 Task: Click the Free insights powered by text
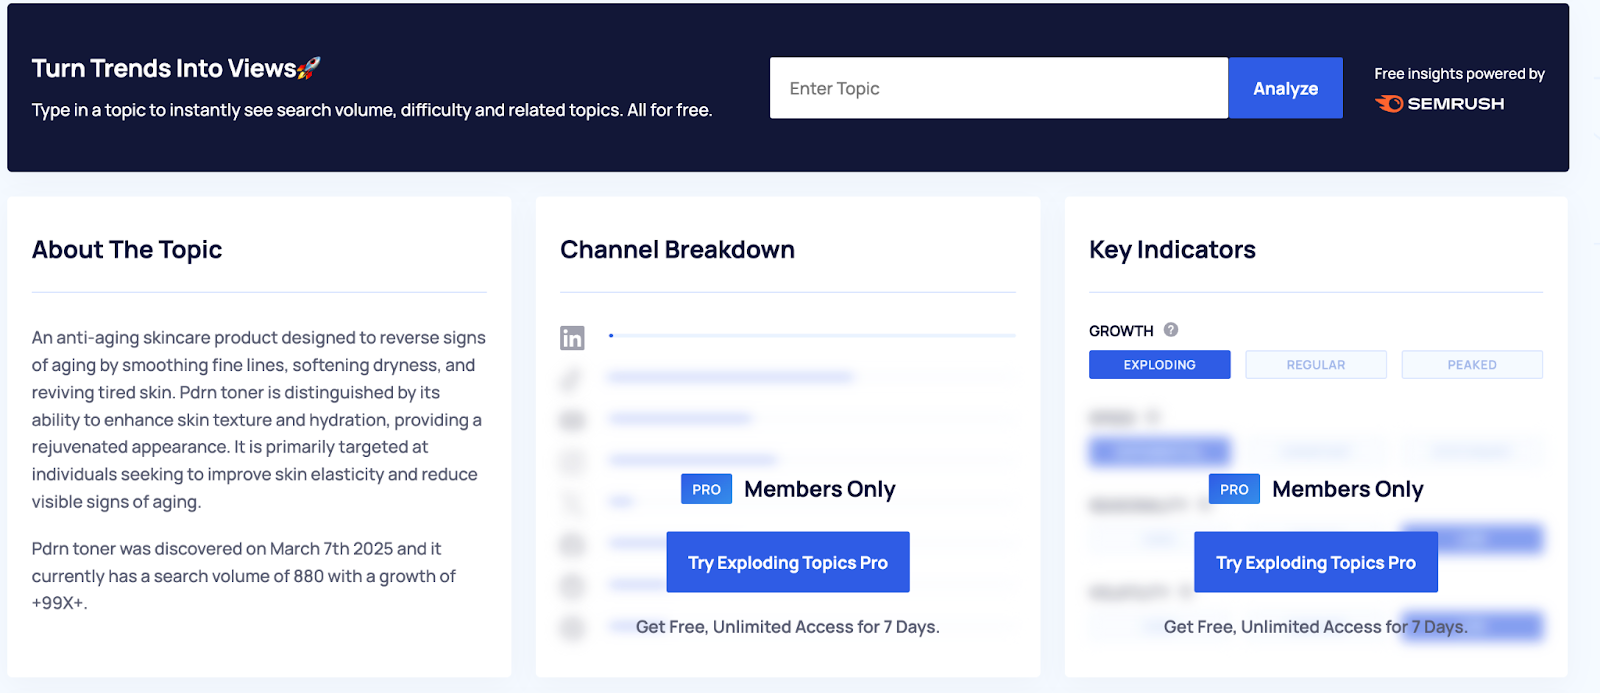coord(1459,74)
